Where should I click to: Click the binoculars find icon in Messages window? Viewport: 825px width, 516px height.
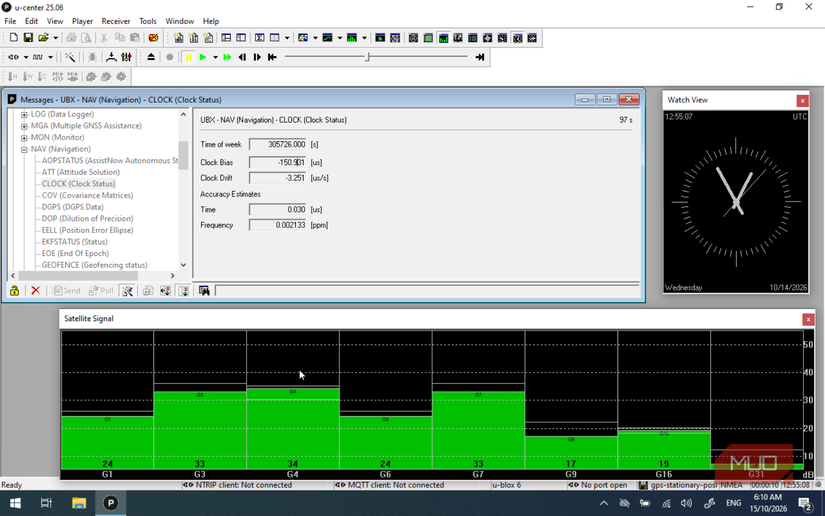[x=204, y=291]
